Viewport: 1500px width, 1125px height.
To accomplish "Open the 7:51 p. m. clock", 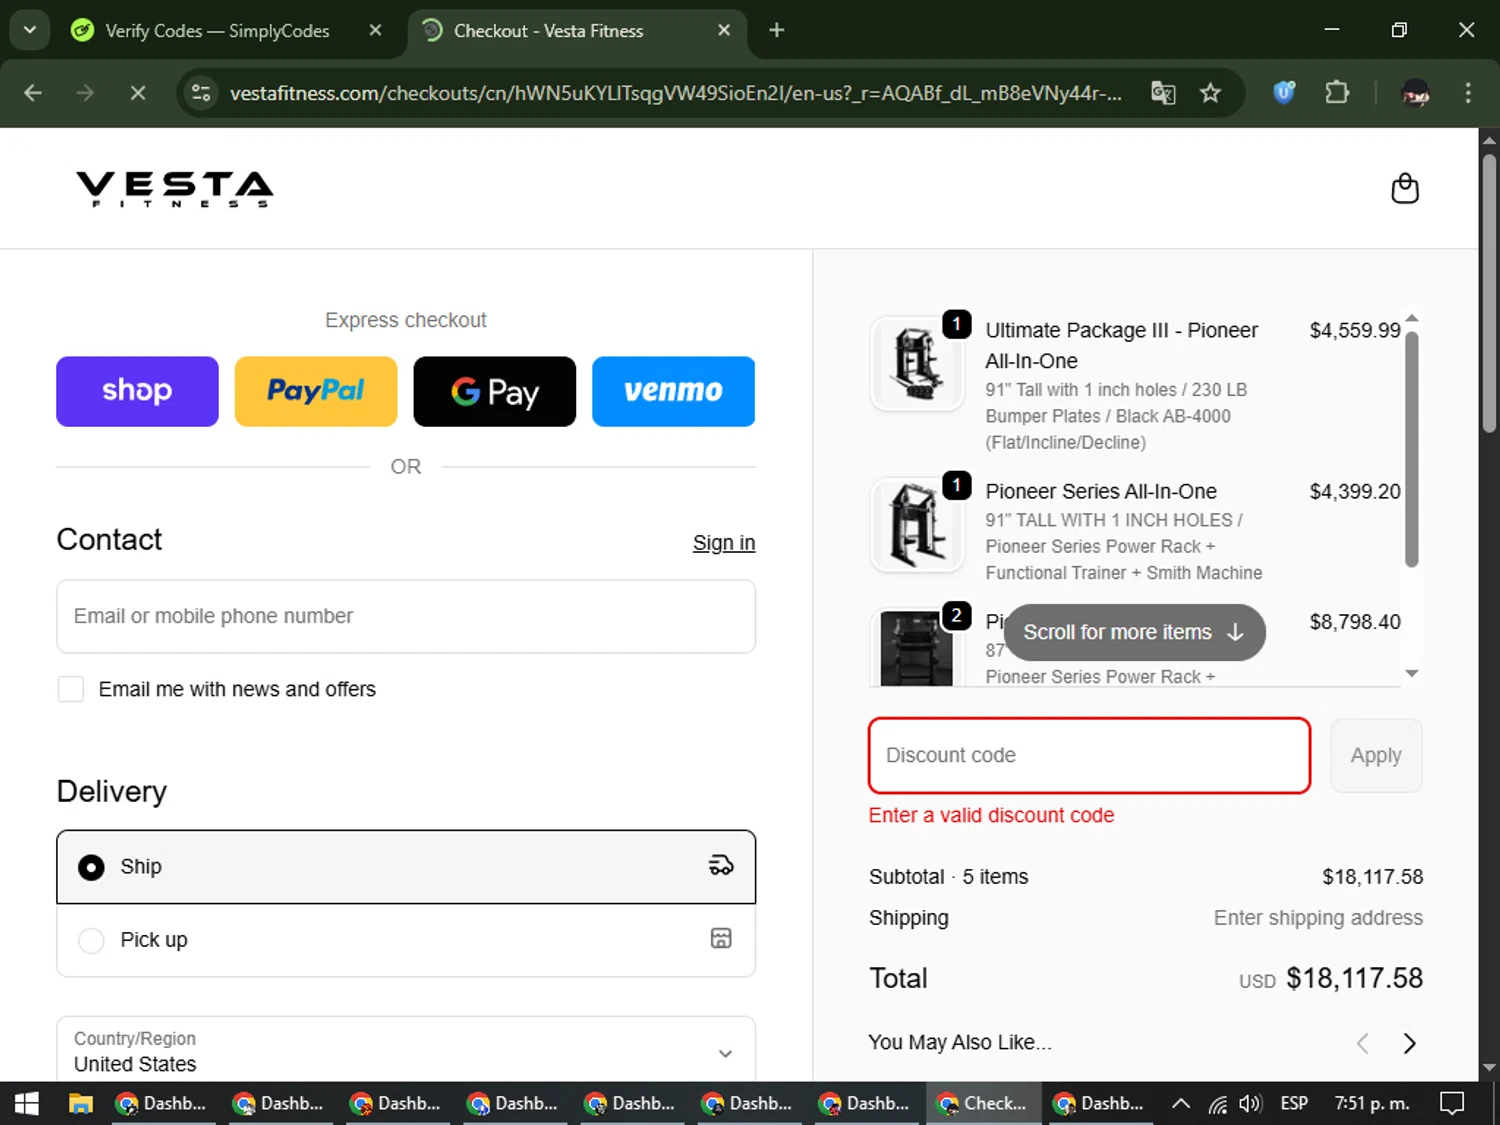I will pyautogui.click(x=1372, y=1103).
